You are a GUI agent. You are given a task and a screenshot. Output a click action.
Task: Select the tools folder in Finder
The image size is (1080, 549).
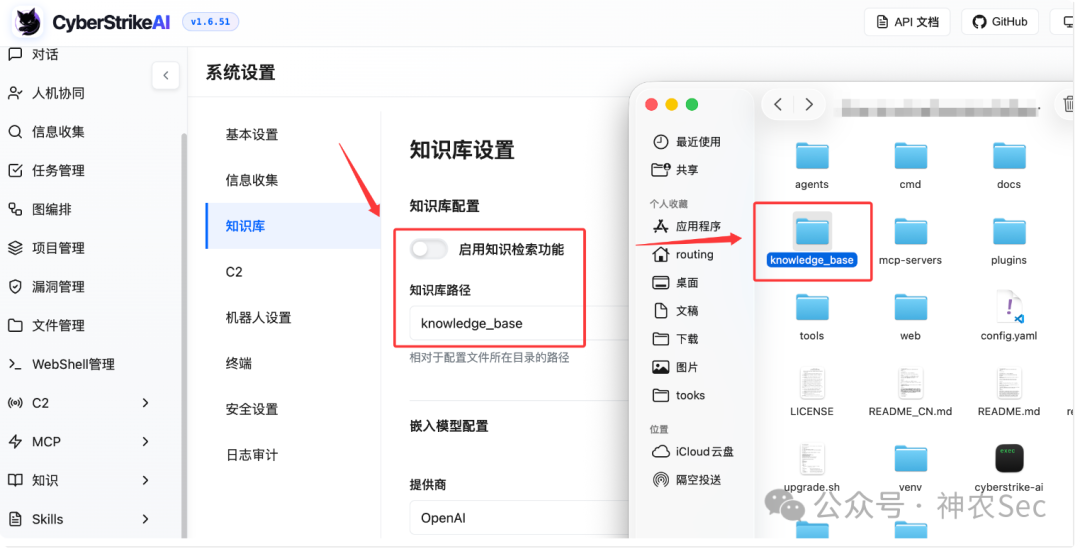click(812, 308)
